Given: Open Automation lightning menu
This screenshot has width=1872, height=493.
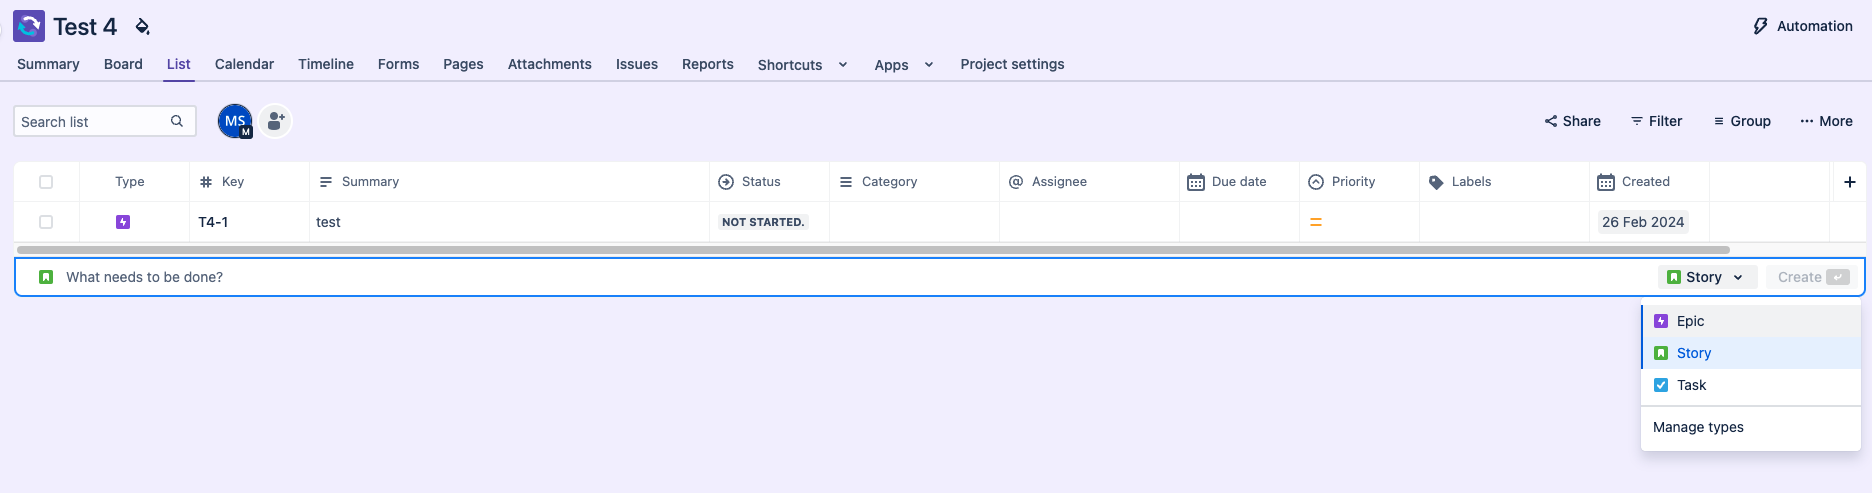Looking at the screenshot, I should pos(1803,26).
